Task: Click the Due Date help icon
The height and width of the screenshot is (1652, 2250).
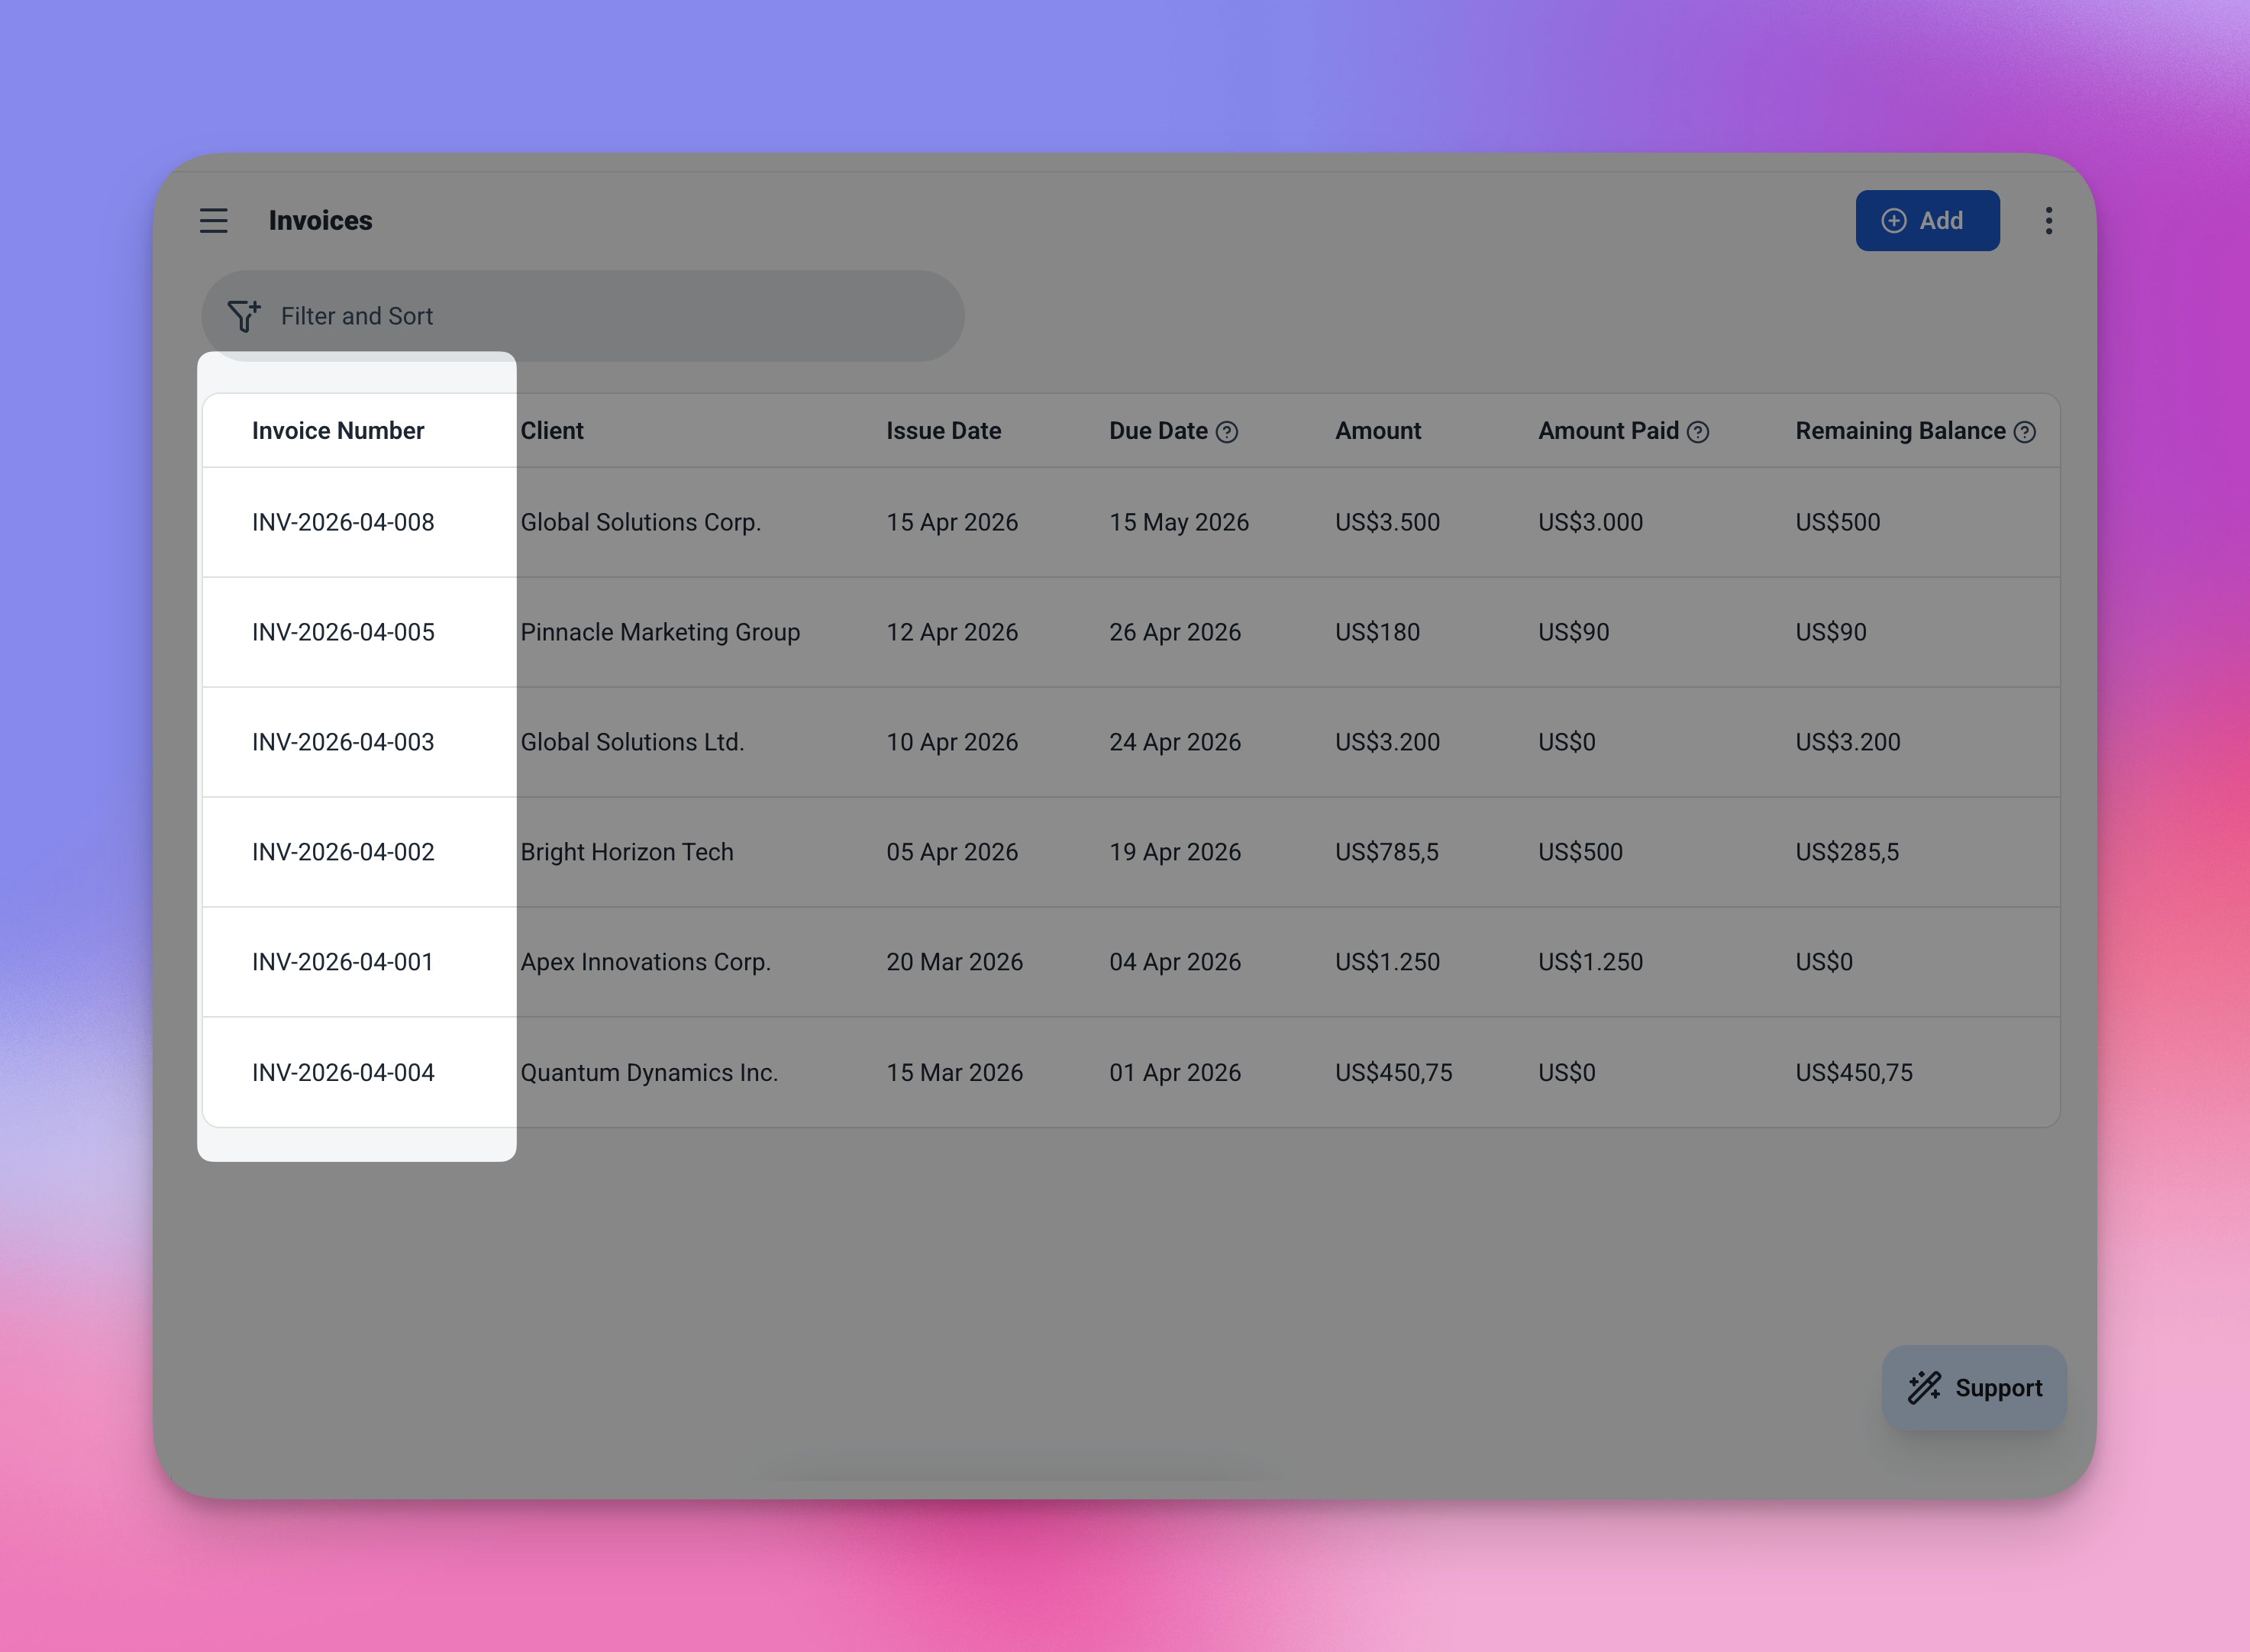Action: pyautogui.click(x=1227, y=432)
